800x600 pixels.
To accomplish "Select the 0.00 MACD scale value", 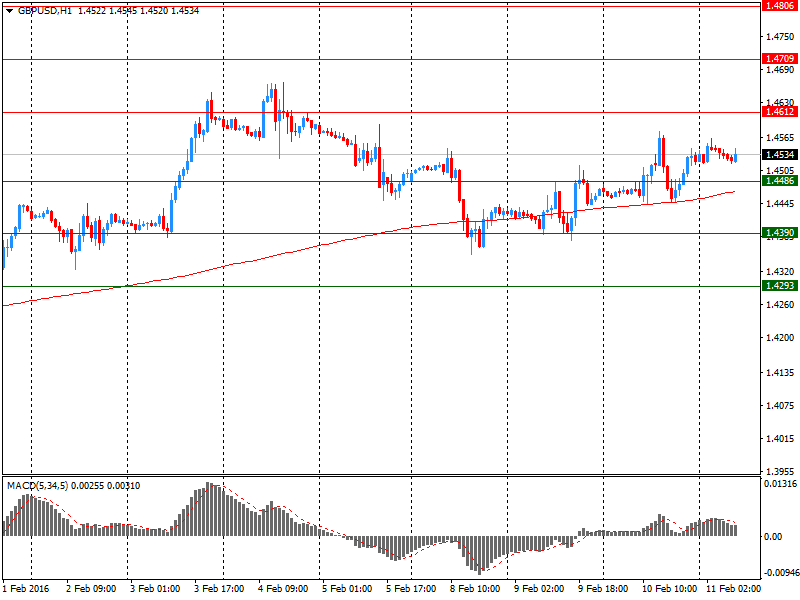I will point(773,537).
